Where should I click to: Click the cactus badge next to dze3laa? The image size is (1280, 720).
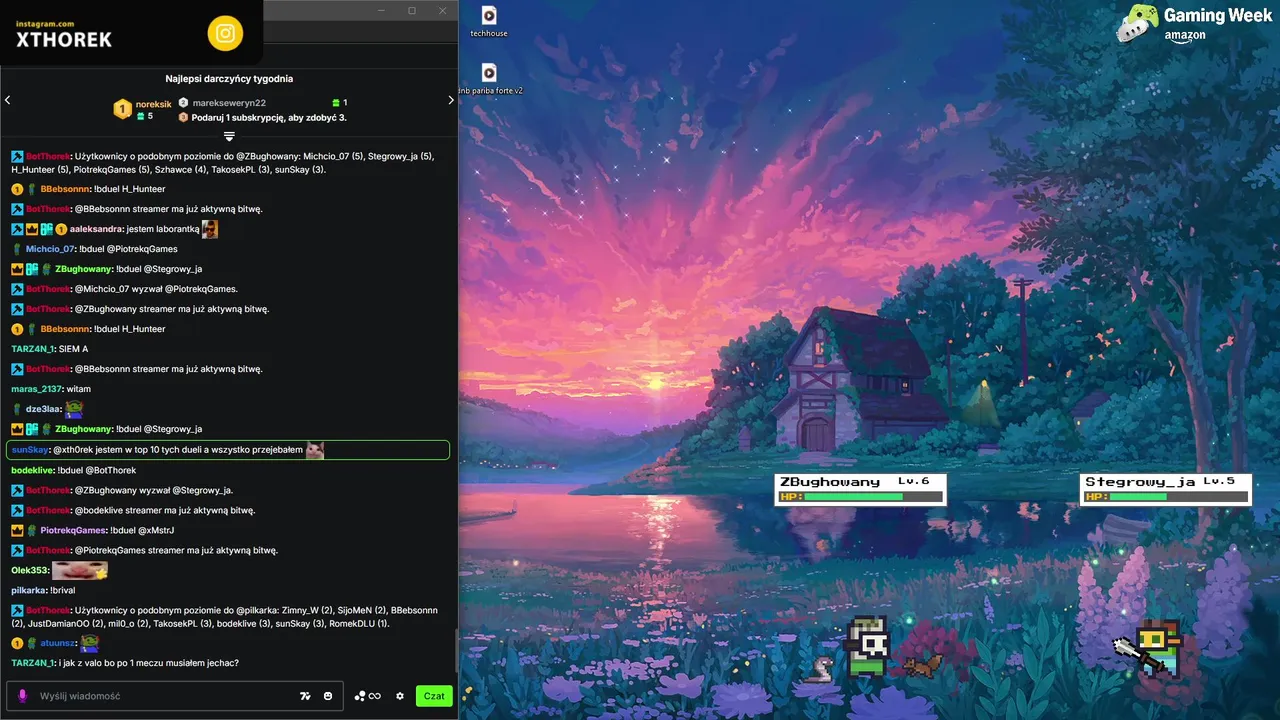coord(17,409)
